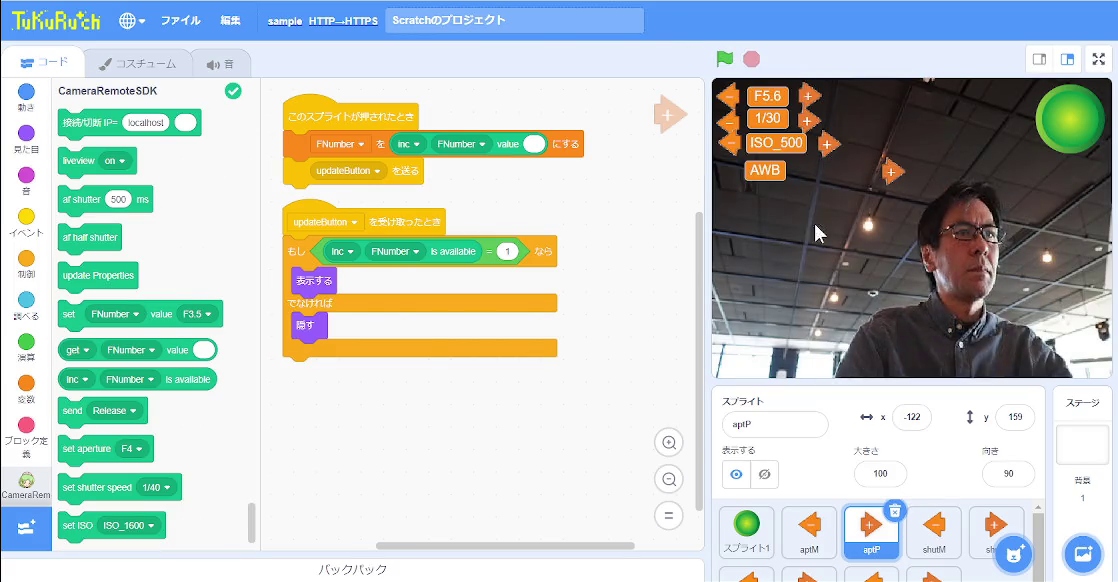Screen dimensions: 1118x582
Task: Zoom in on the code workspace
Action: click(x=669, y=442)
